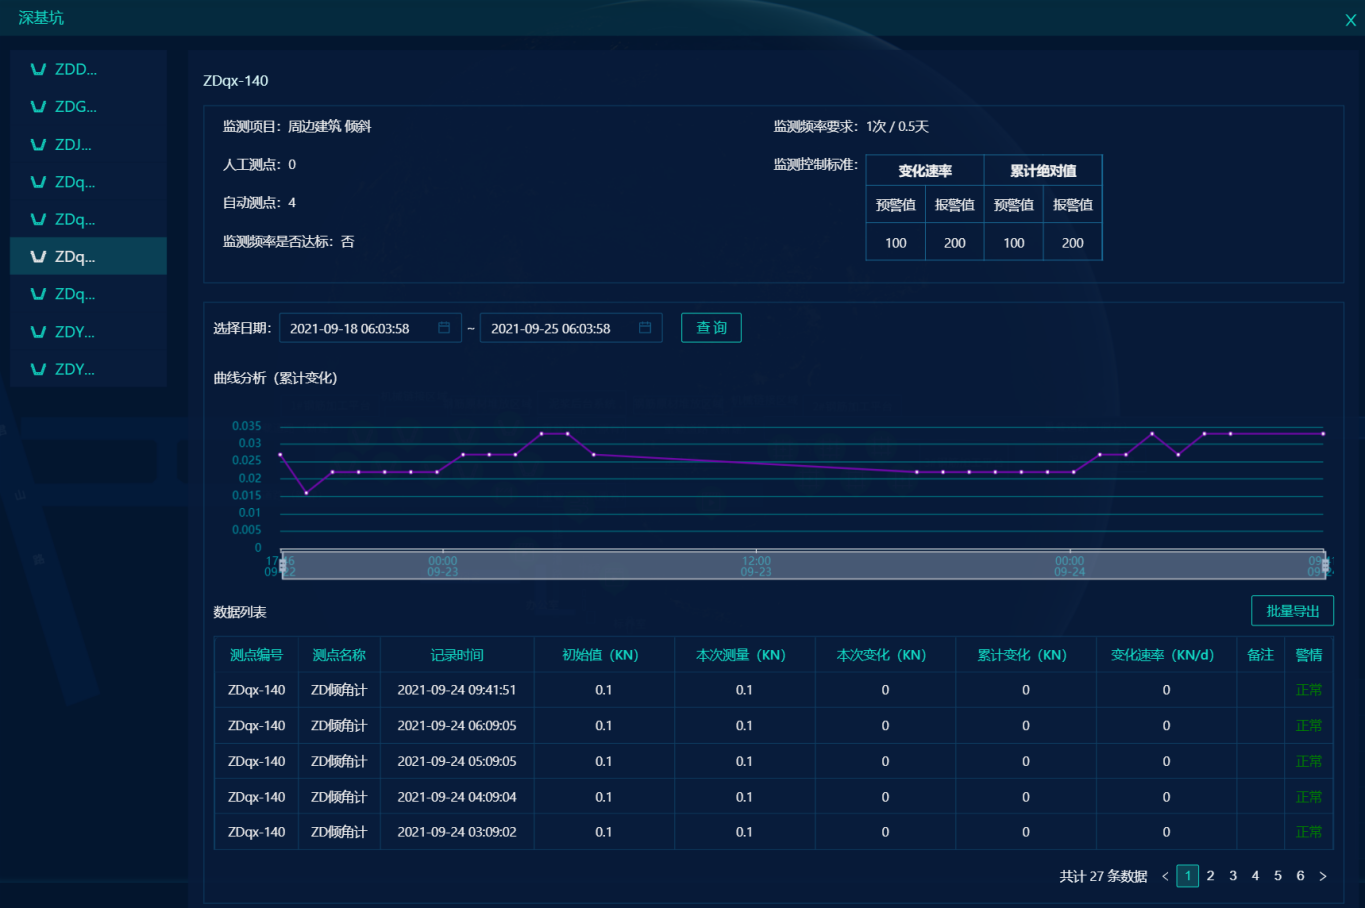Click record time 2021-09-24 09:41:51

coord(457,690)
